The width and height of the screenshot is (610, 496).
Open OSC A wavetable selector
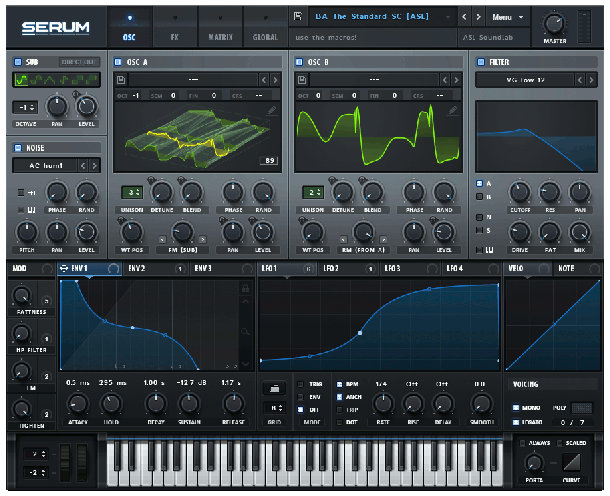coord(193,80)
